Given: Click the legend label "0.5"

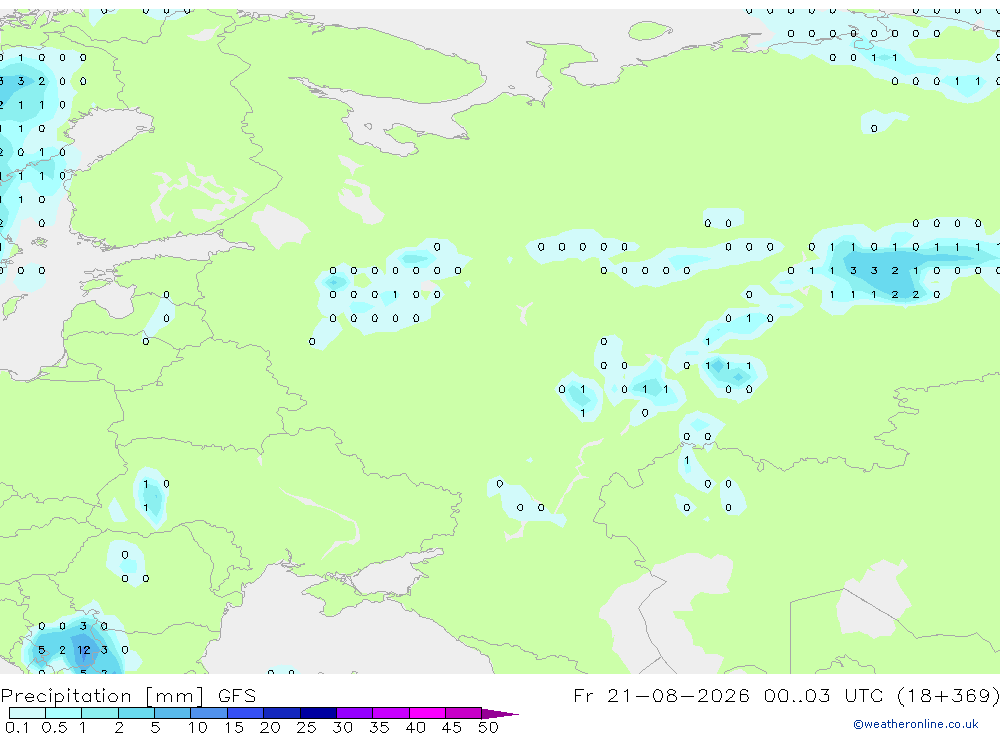Looking at the screenshot, I should pos(54,727).
